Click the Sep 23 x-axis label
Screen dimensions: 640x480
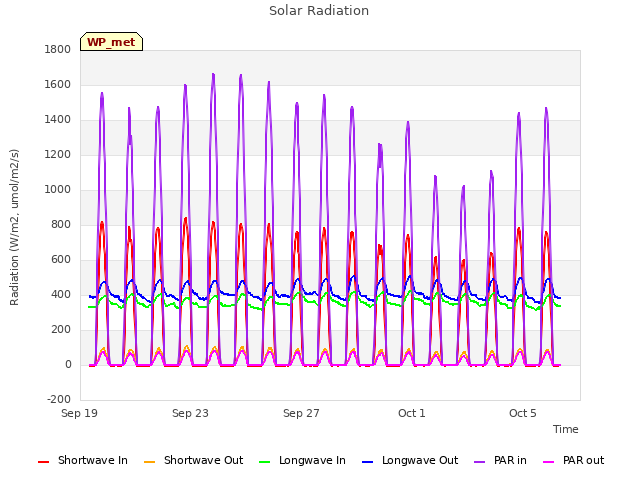pyautogui.click(x=190, y=413)
